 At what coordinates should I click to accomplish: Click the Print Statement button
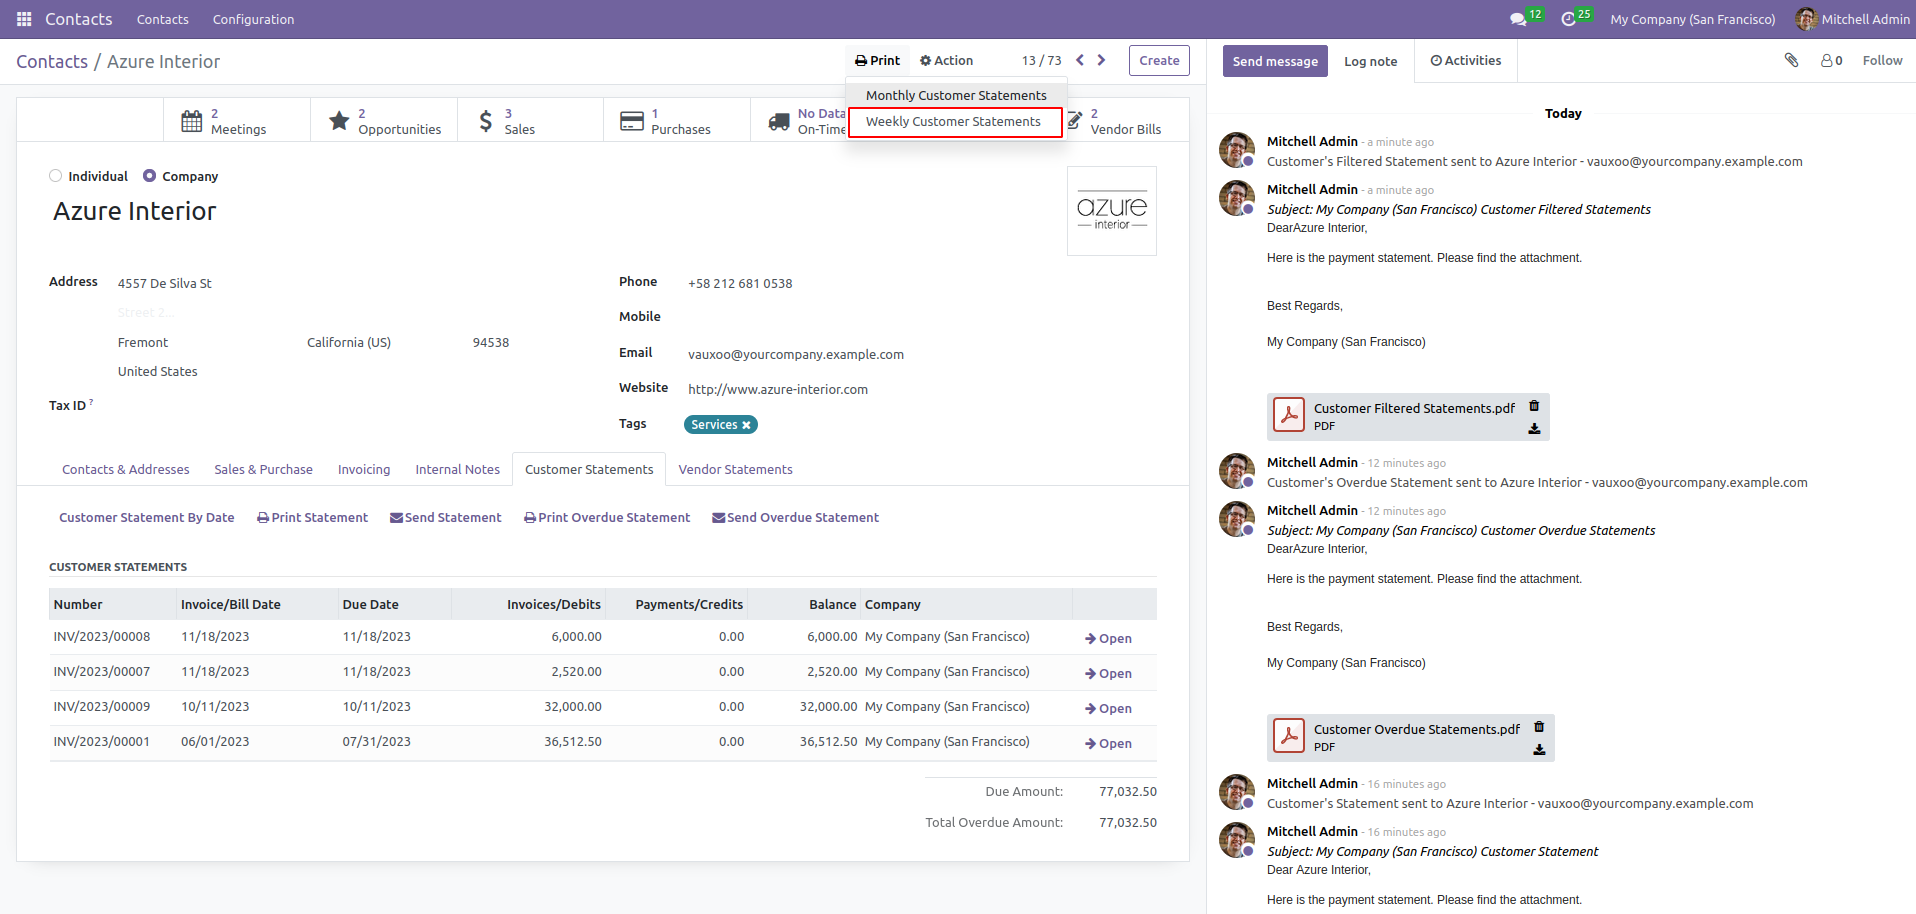[312, 517]
